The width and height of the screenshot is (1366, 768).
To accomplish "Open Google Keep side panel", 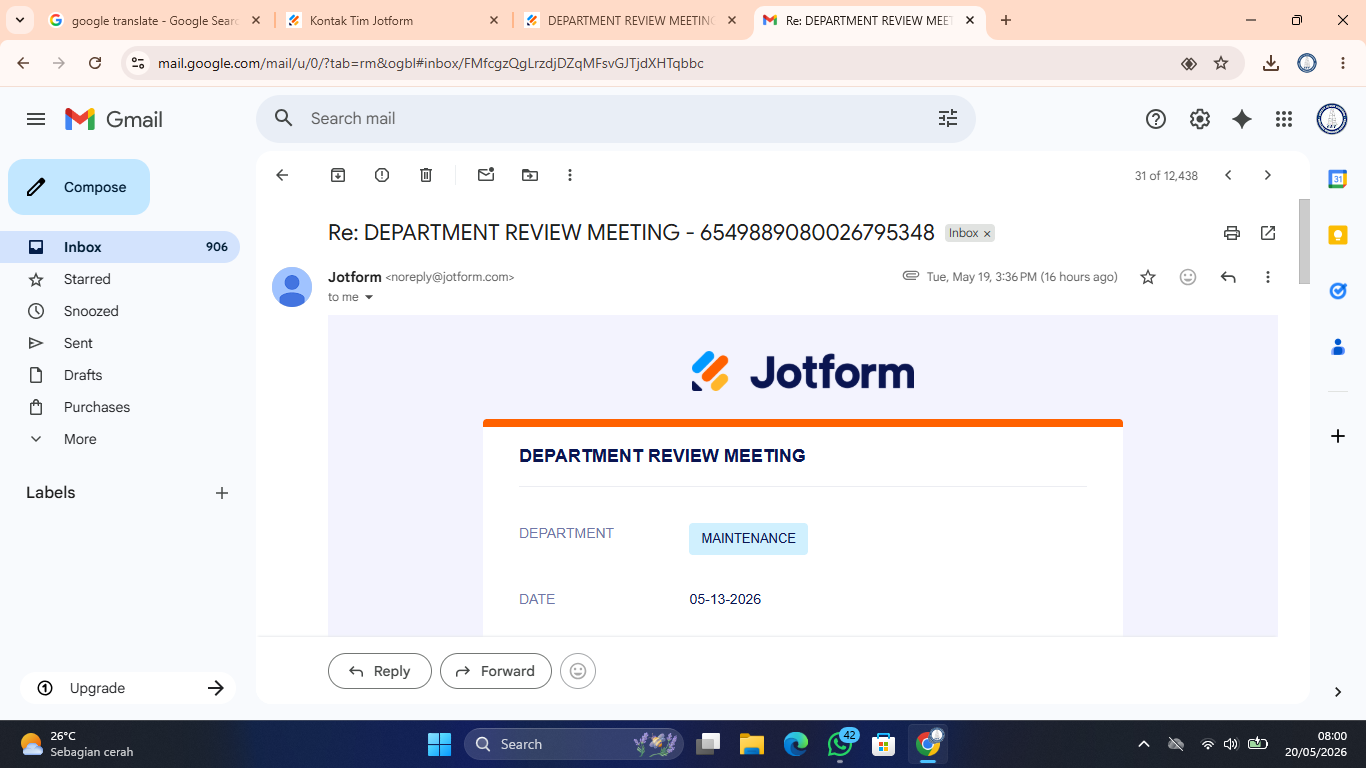I will pos(1338,235).
